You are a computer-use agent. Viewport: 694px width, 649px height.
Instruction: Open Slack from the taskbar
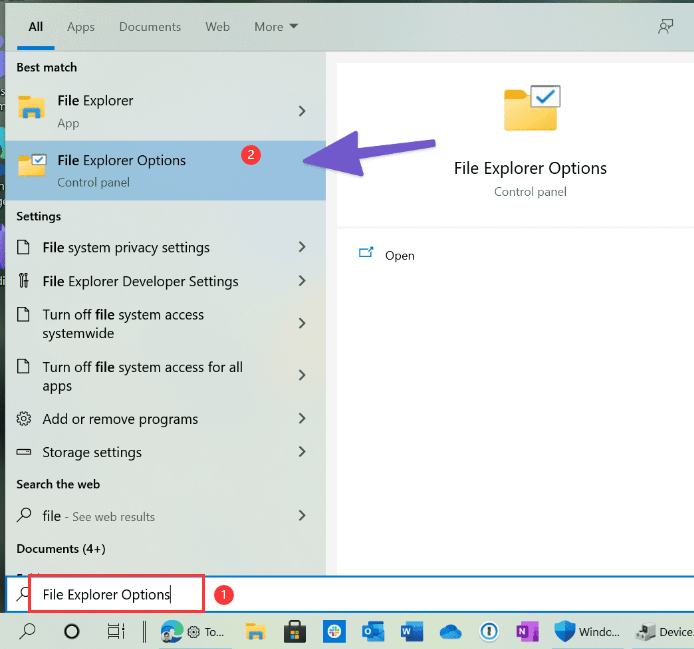[x=334, y=631]
